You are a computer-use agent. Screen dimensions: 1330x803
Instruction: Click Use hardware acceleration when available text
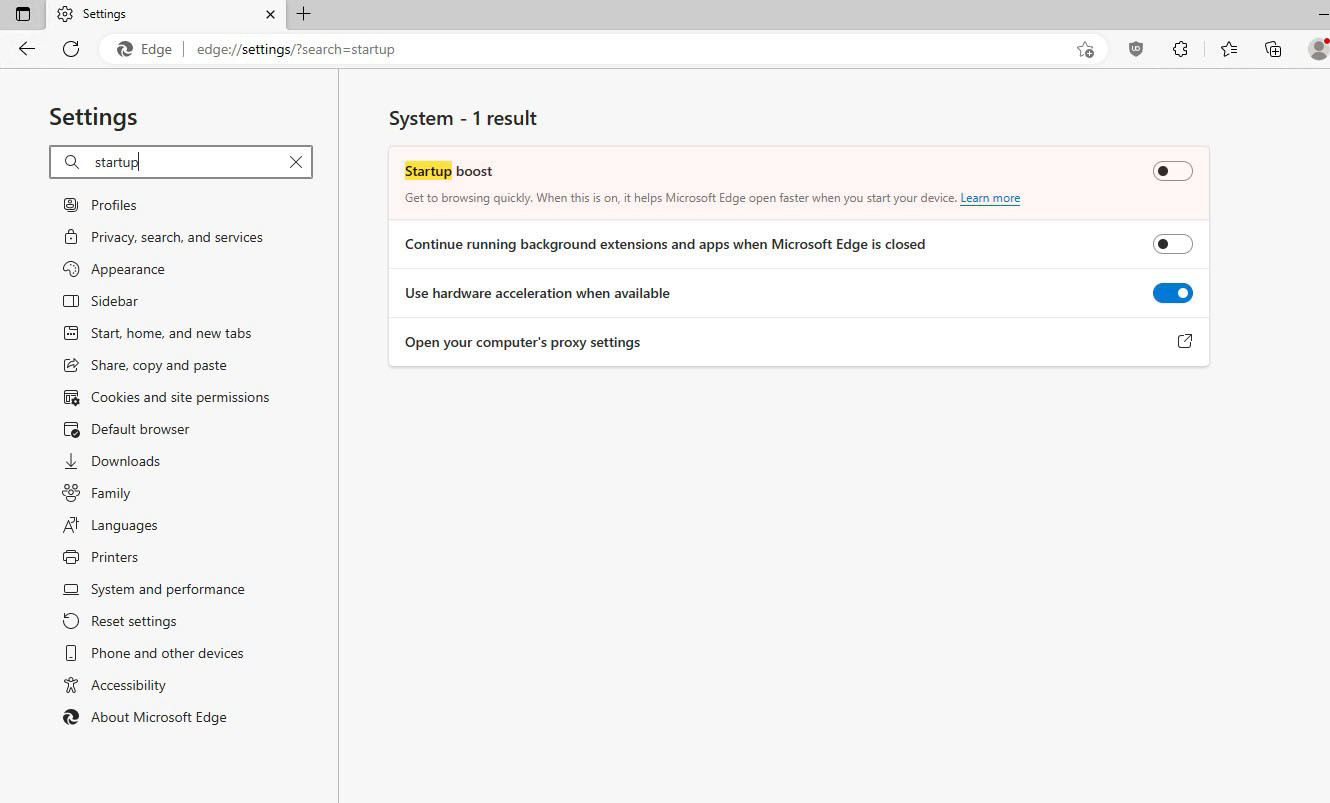(537, 293)
